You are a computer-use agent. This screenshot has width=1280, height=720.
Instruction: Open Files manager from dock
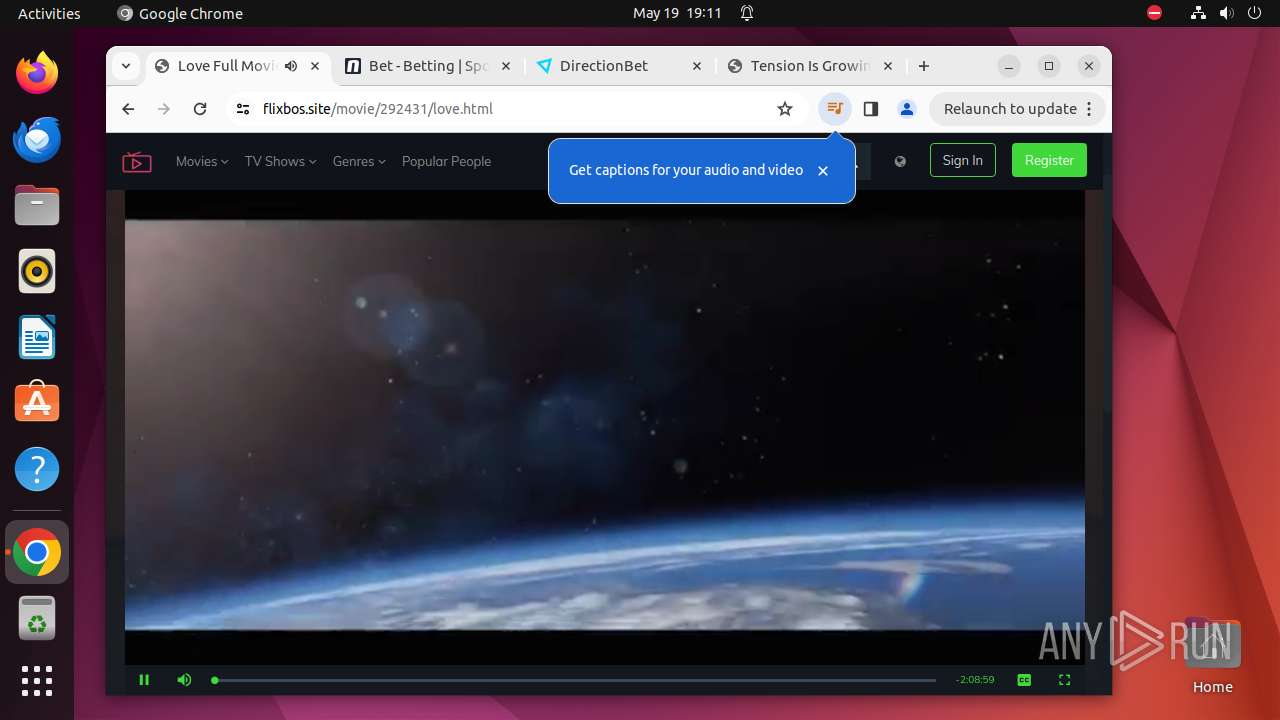(37, 205)
